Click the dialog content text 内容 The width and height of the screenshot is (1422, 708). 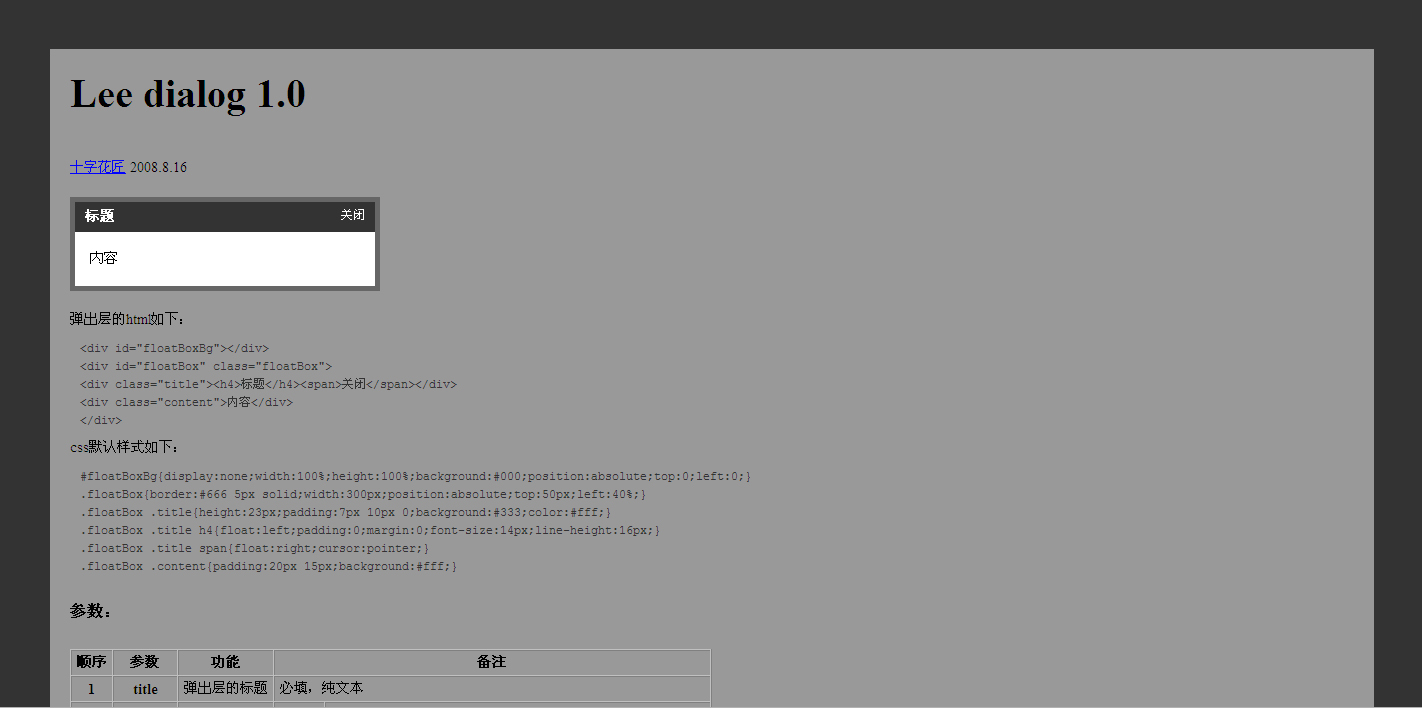(x=103, y=258)
